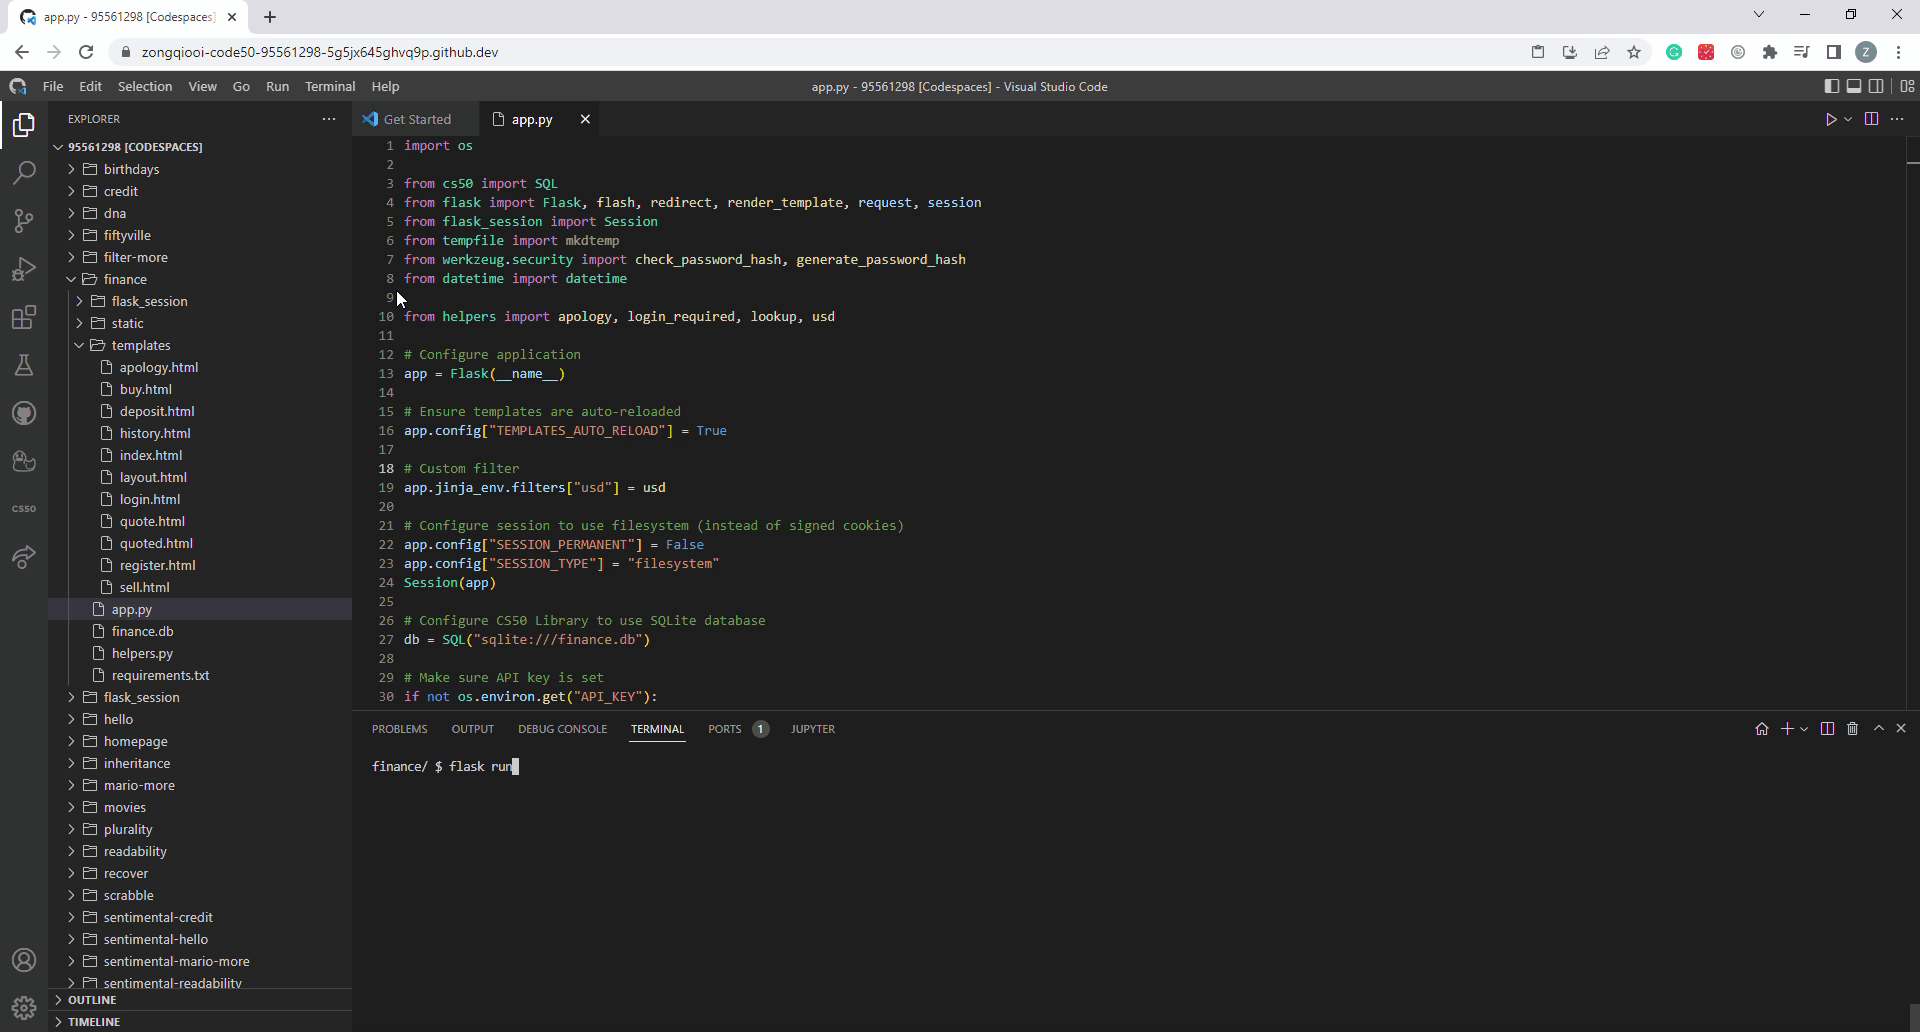Open the Extensions view
1920x1032 pixels.
pos(24,317)
